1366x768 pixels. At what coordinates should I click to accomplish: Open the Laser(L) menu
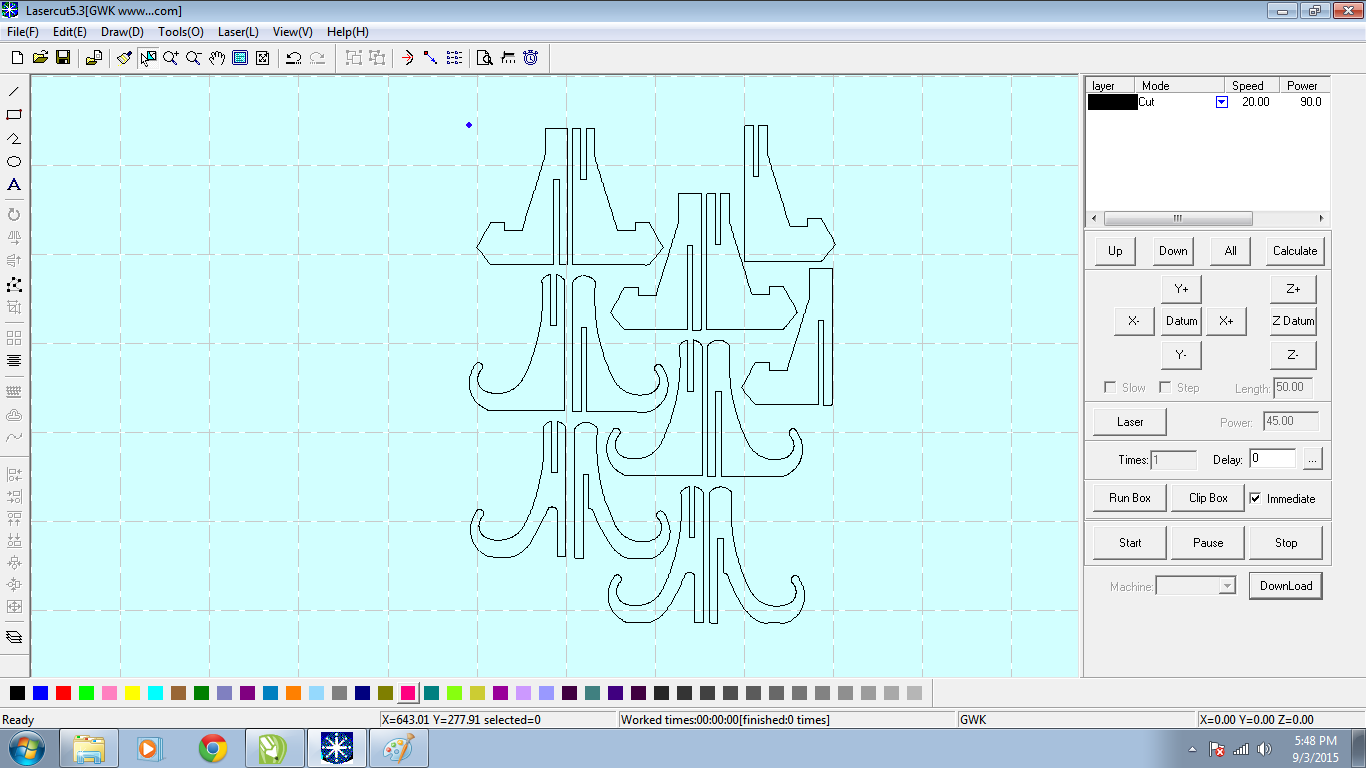[238, 32]
